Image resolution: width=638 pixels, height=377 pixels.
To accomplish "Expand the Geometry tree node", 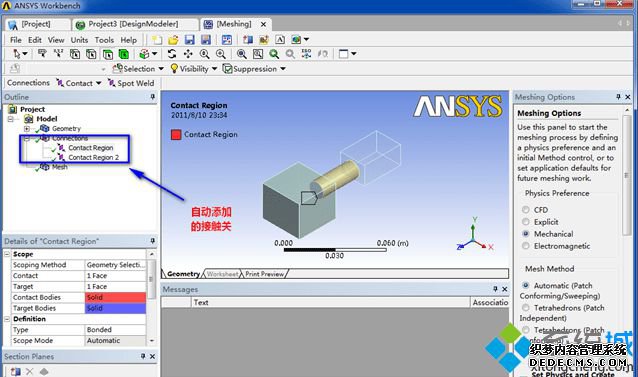I will pyautogui.click(x=26, y=129).
